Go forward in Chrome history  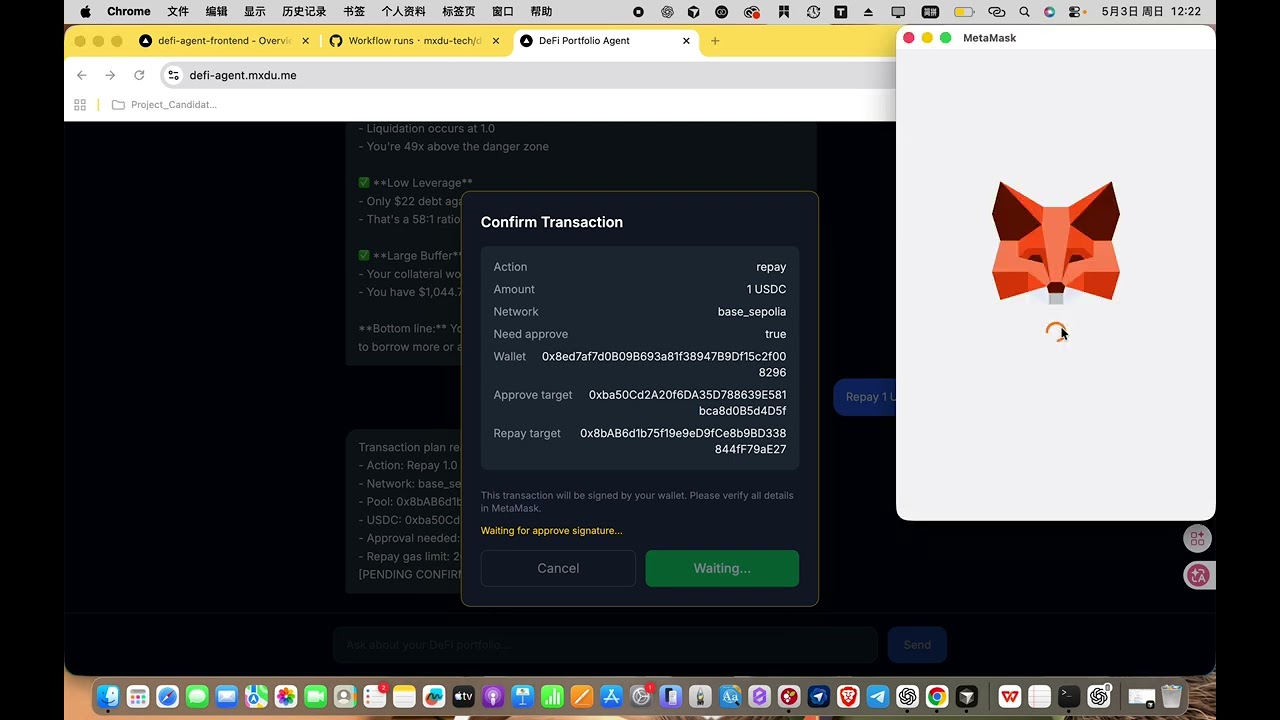(x=110, y=75)
